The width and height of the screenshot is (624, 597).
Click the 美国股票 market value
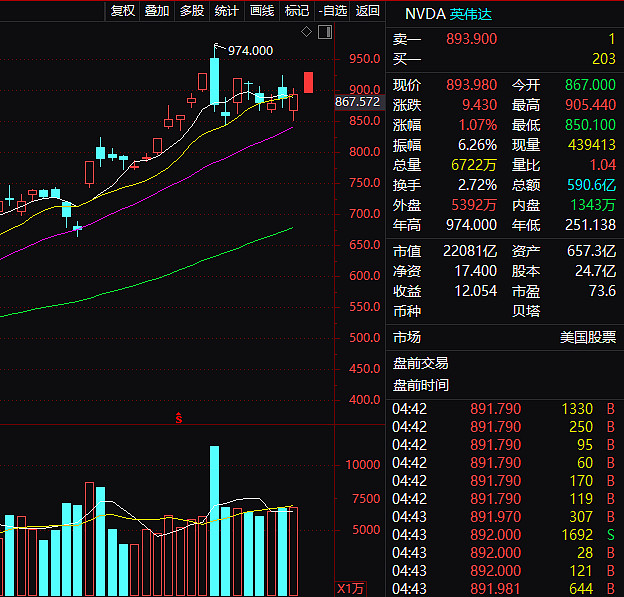pyautogui.click(x=588, y=338)
